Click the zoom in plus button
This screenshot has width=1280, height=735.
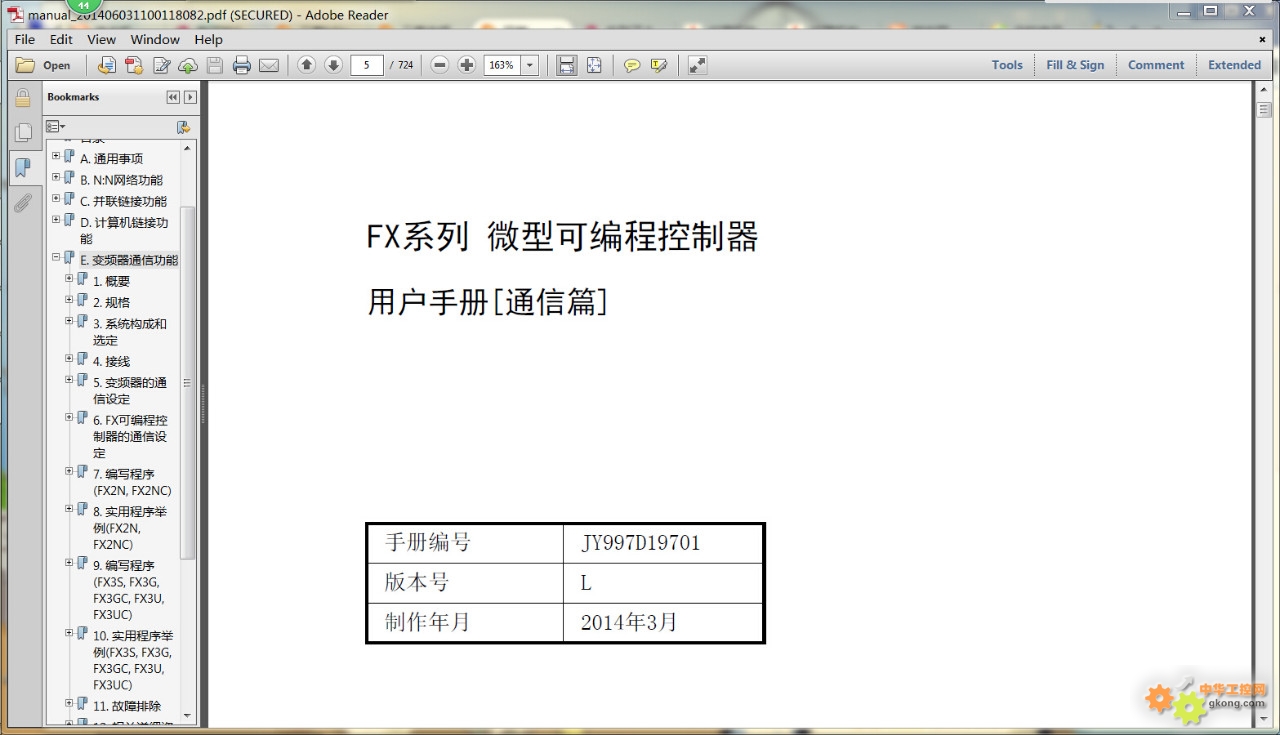pyautogui.click(x=466, y=65)
